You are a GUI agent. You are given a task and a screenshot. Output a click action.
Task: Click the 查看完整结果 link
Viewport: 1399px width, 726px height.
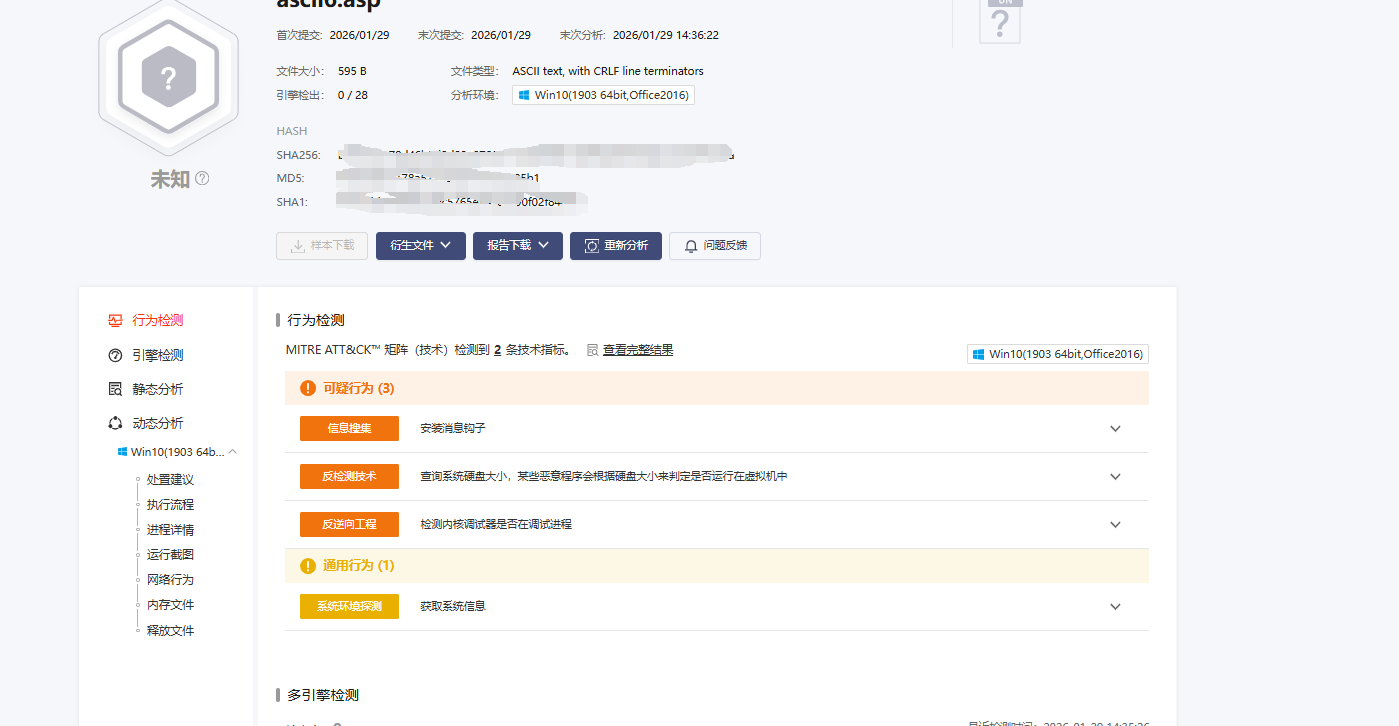coord(637,350)
